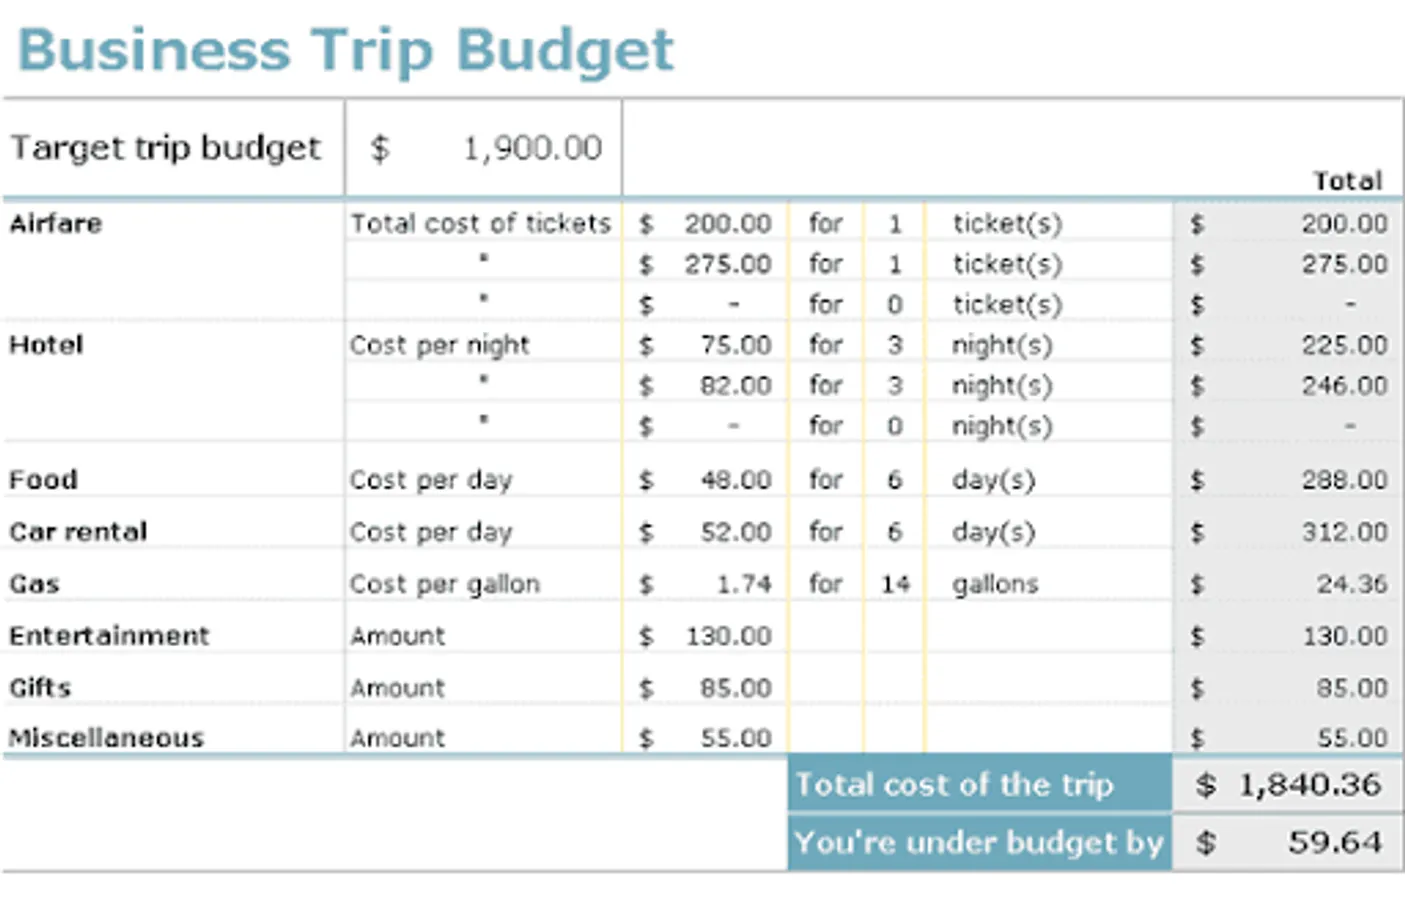Click the Miscellaneous amount 55.00 cell
The height and width of the screenshot is (900, 1405).
click(x=705, y=738)
